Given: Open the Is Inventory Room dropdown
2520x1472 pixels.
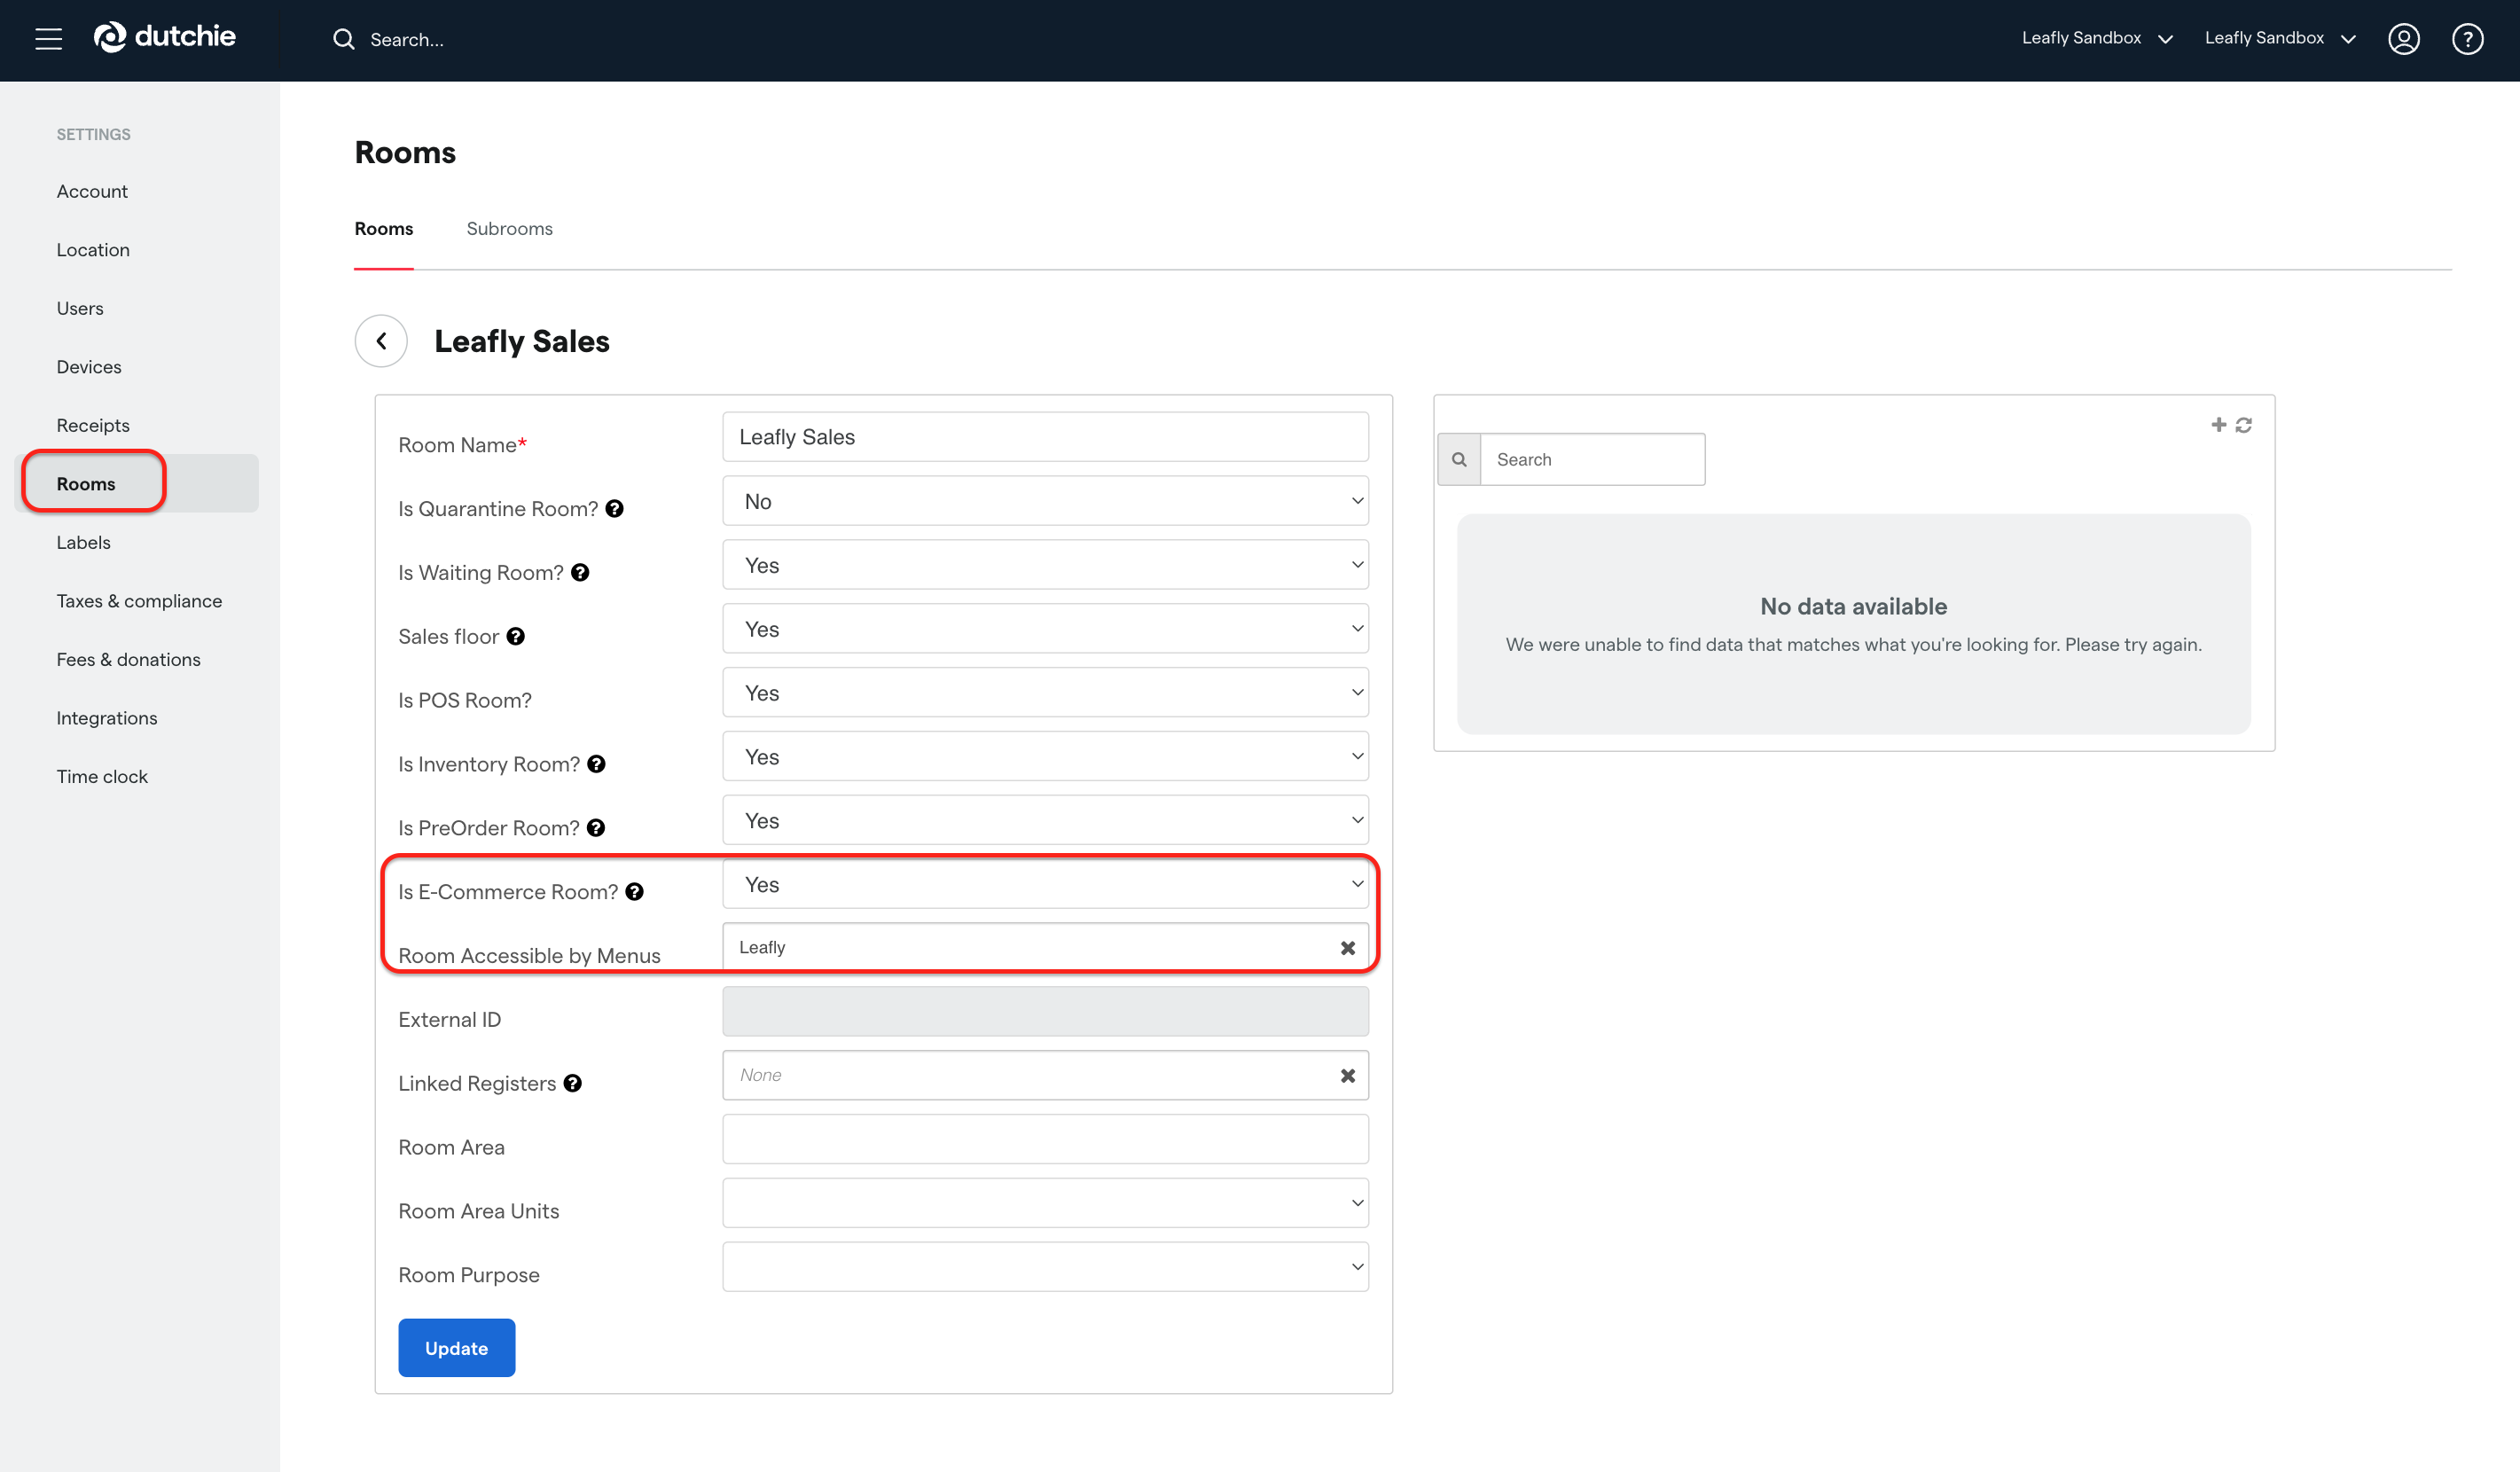Looking at the screenshot, I should tap(1045, 757).
